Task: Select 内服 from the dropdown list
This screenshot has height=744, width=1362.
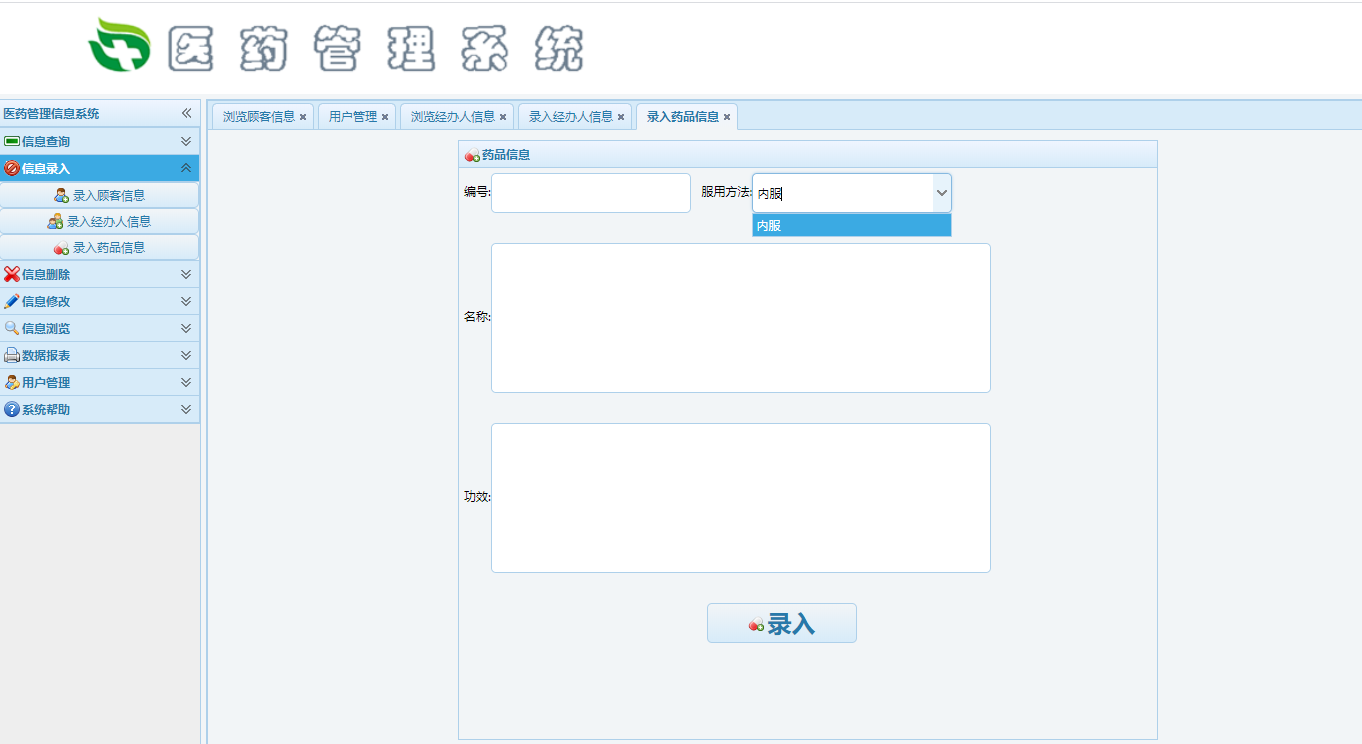Action: [x=851, y=226]
